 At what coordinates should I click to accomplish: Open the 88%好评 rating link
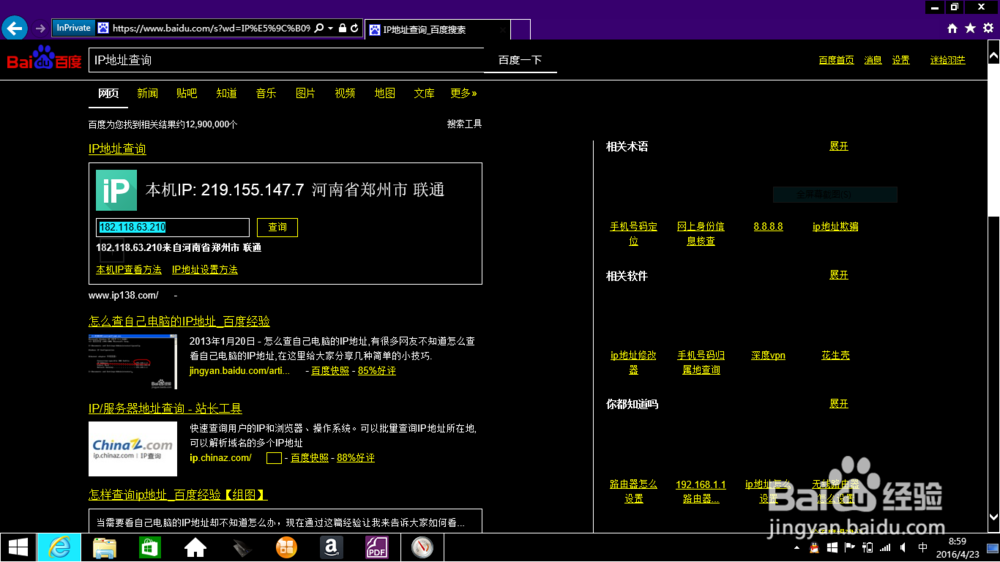coord(356,458)
